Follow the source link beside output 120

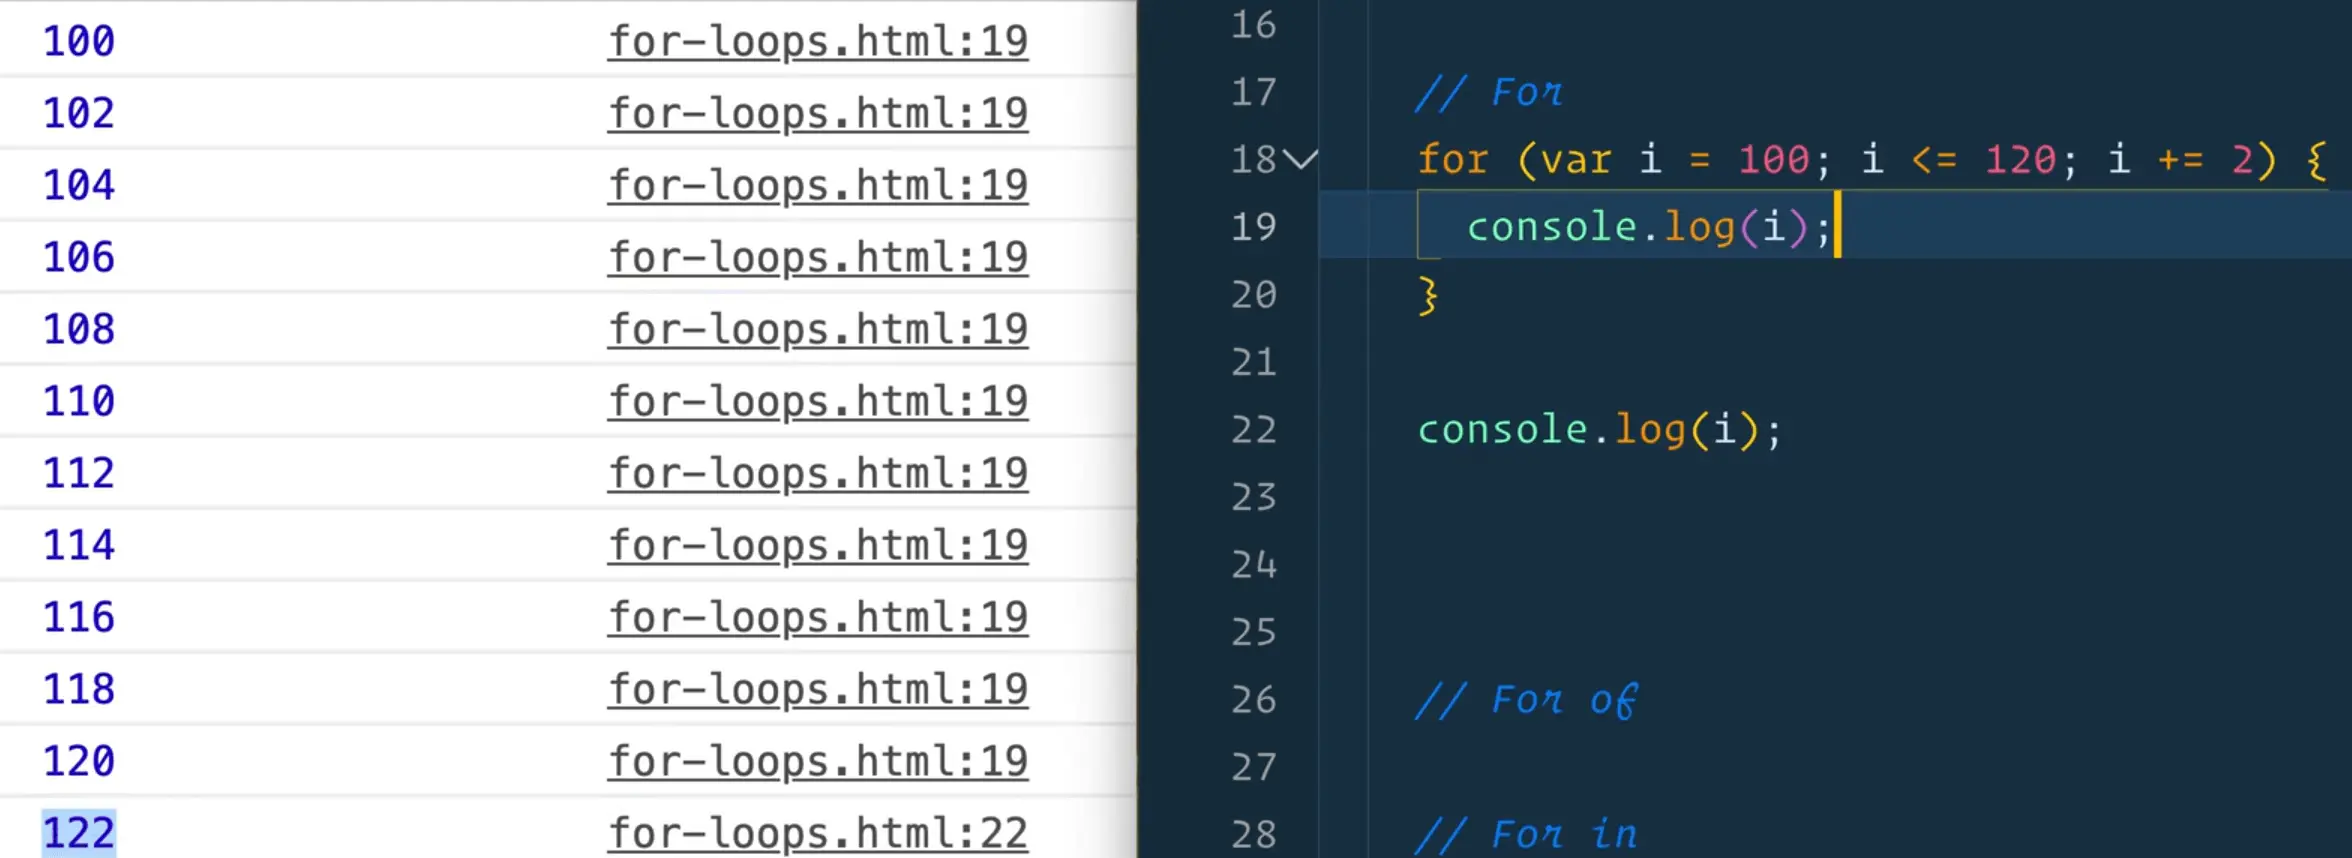(817, 762)
